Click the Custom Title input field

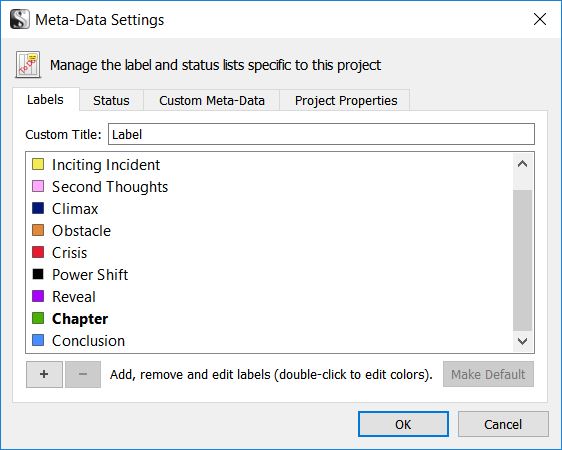pos(321,134)
